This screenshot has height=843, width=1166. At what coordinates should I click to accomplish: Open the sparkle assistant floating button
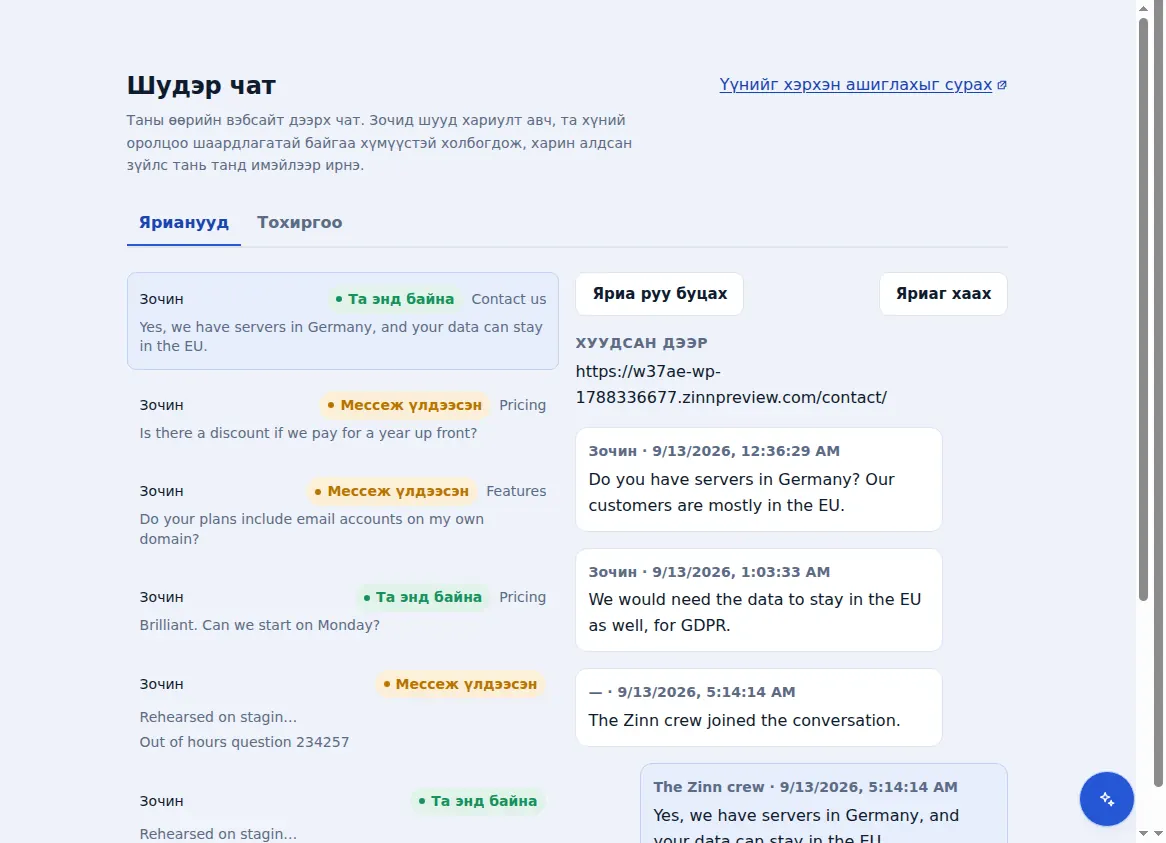point(1106,798)
